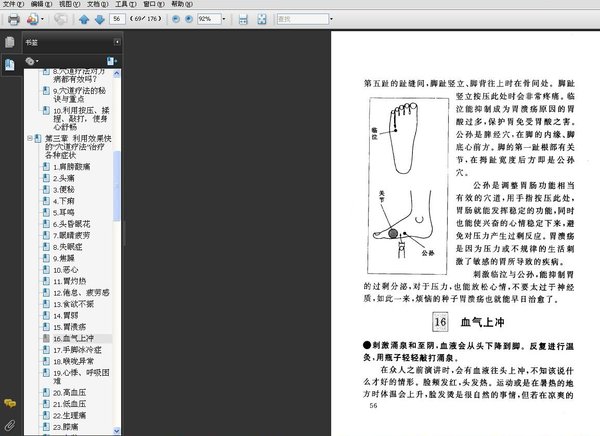
Task: Open the bookmark options gear menu
Action: (31, 61)
